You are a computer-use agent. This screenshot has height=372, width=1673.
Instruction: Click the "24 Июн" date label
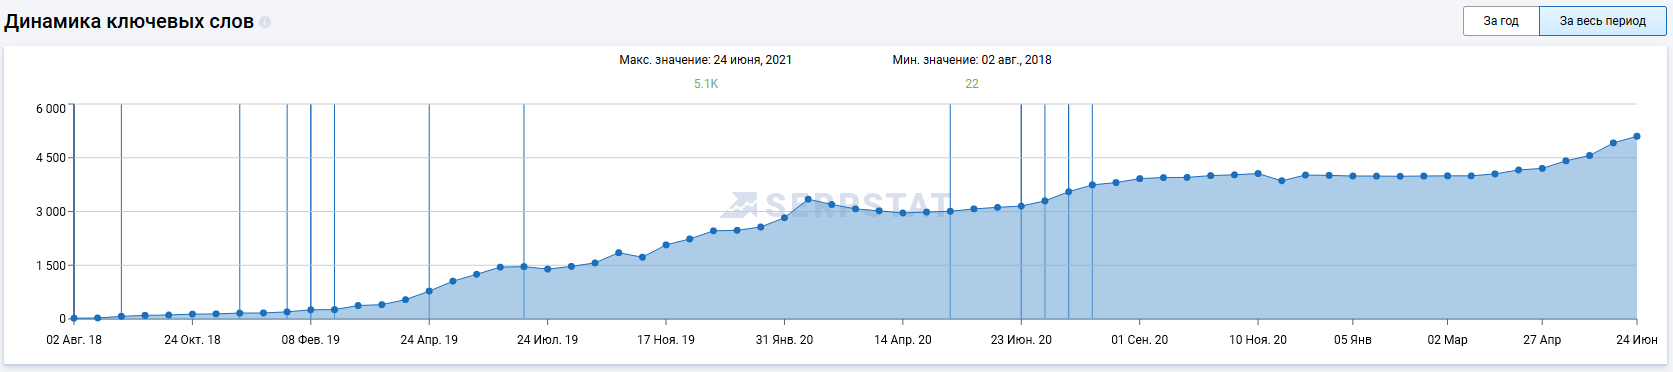pos(1637,340)
